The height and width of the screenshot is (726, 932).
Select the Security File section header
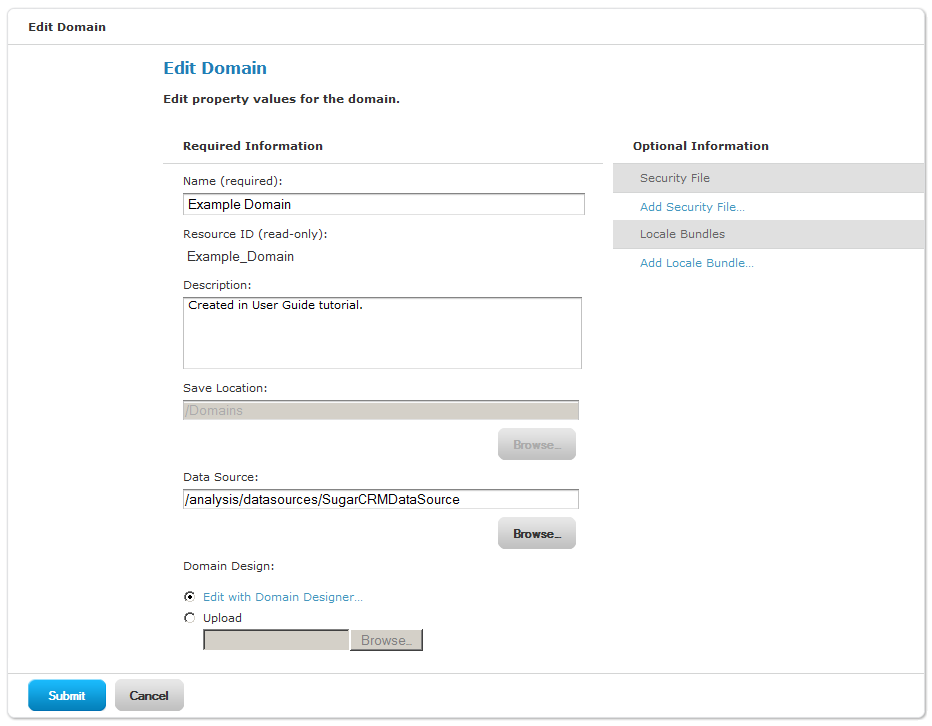(x=769, y=178)
